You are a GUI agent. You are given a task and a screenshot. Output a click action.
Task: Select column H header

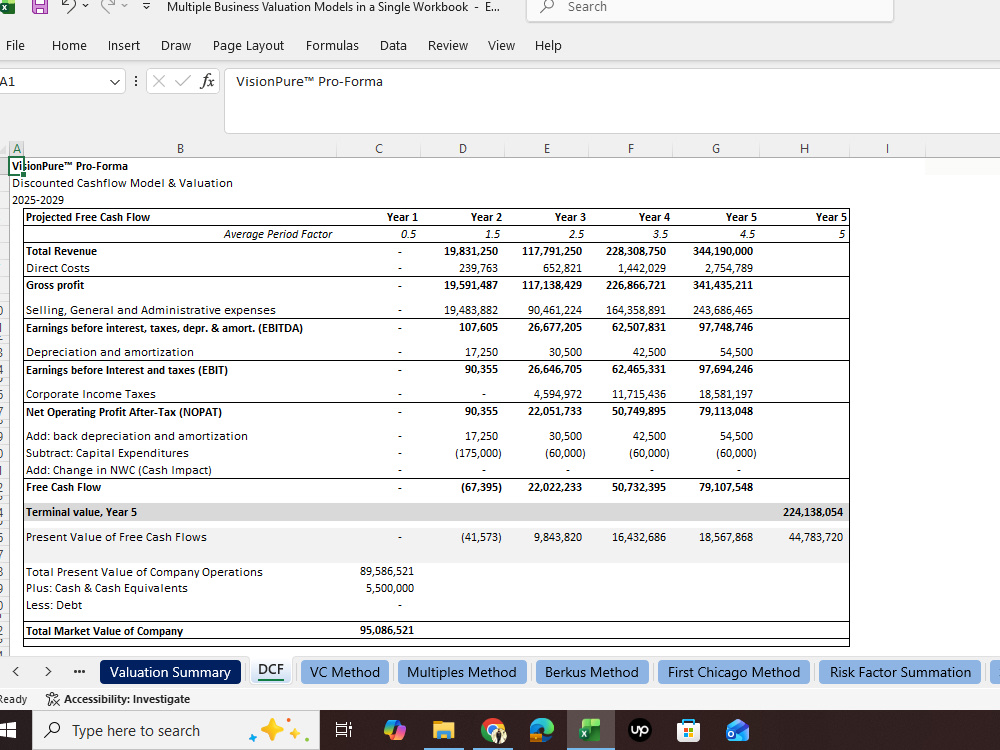pyautogui.click(x=804, y=149)
